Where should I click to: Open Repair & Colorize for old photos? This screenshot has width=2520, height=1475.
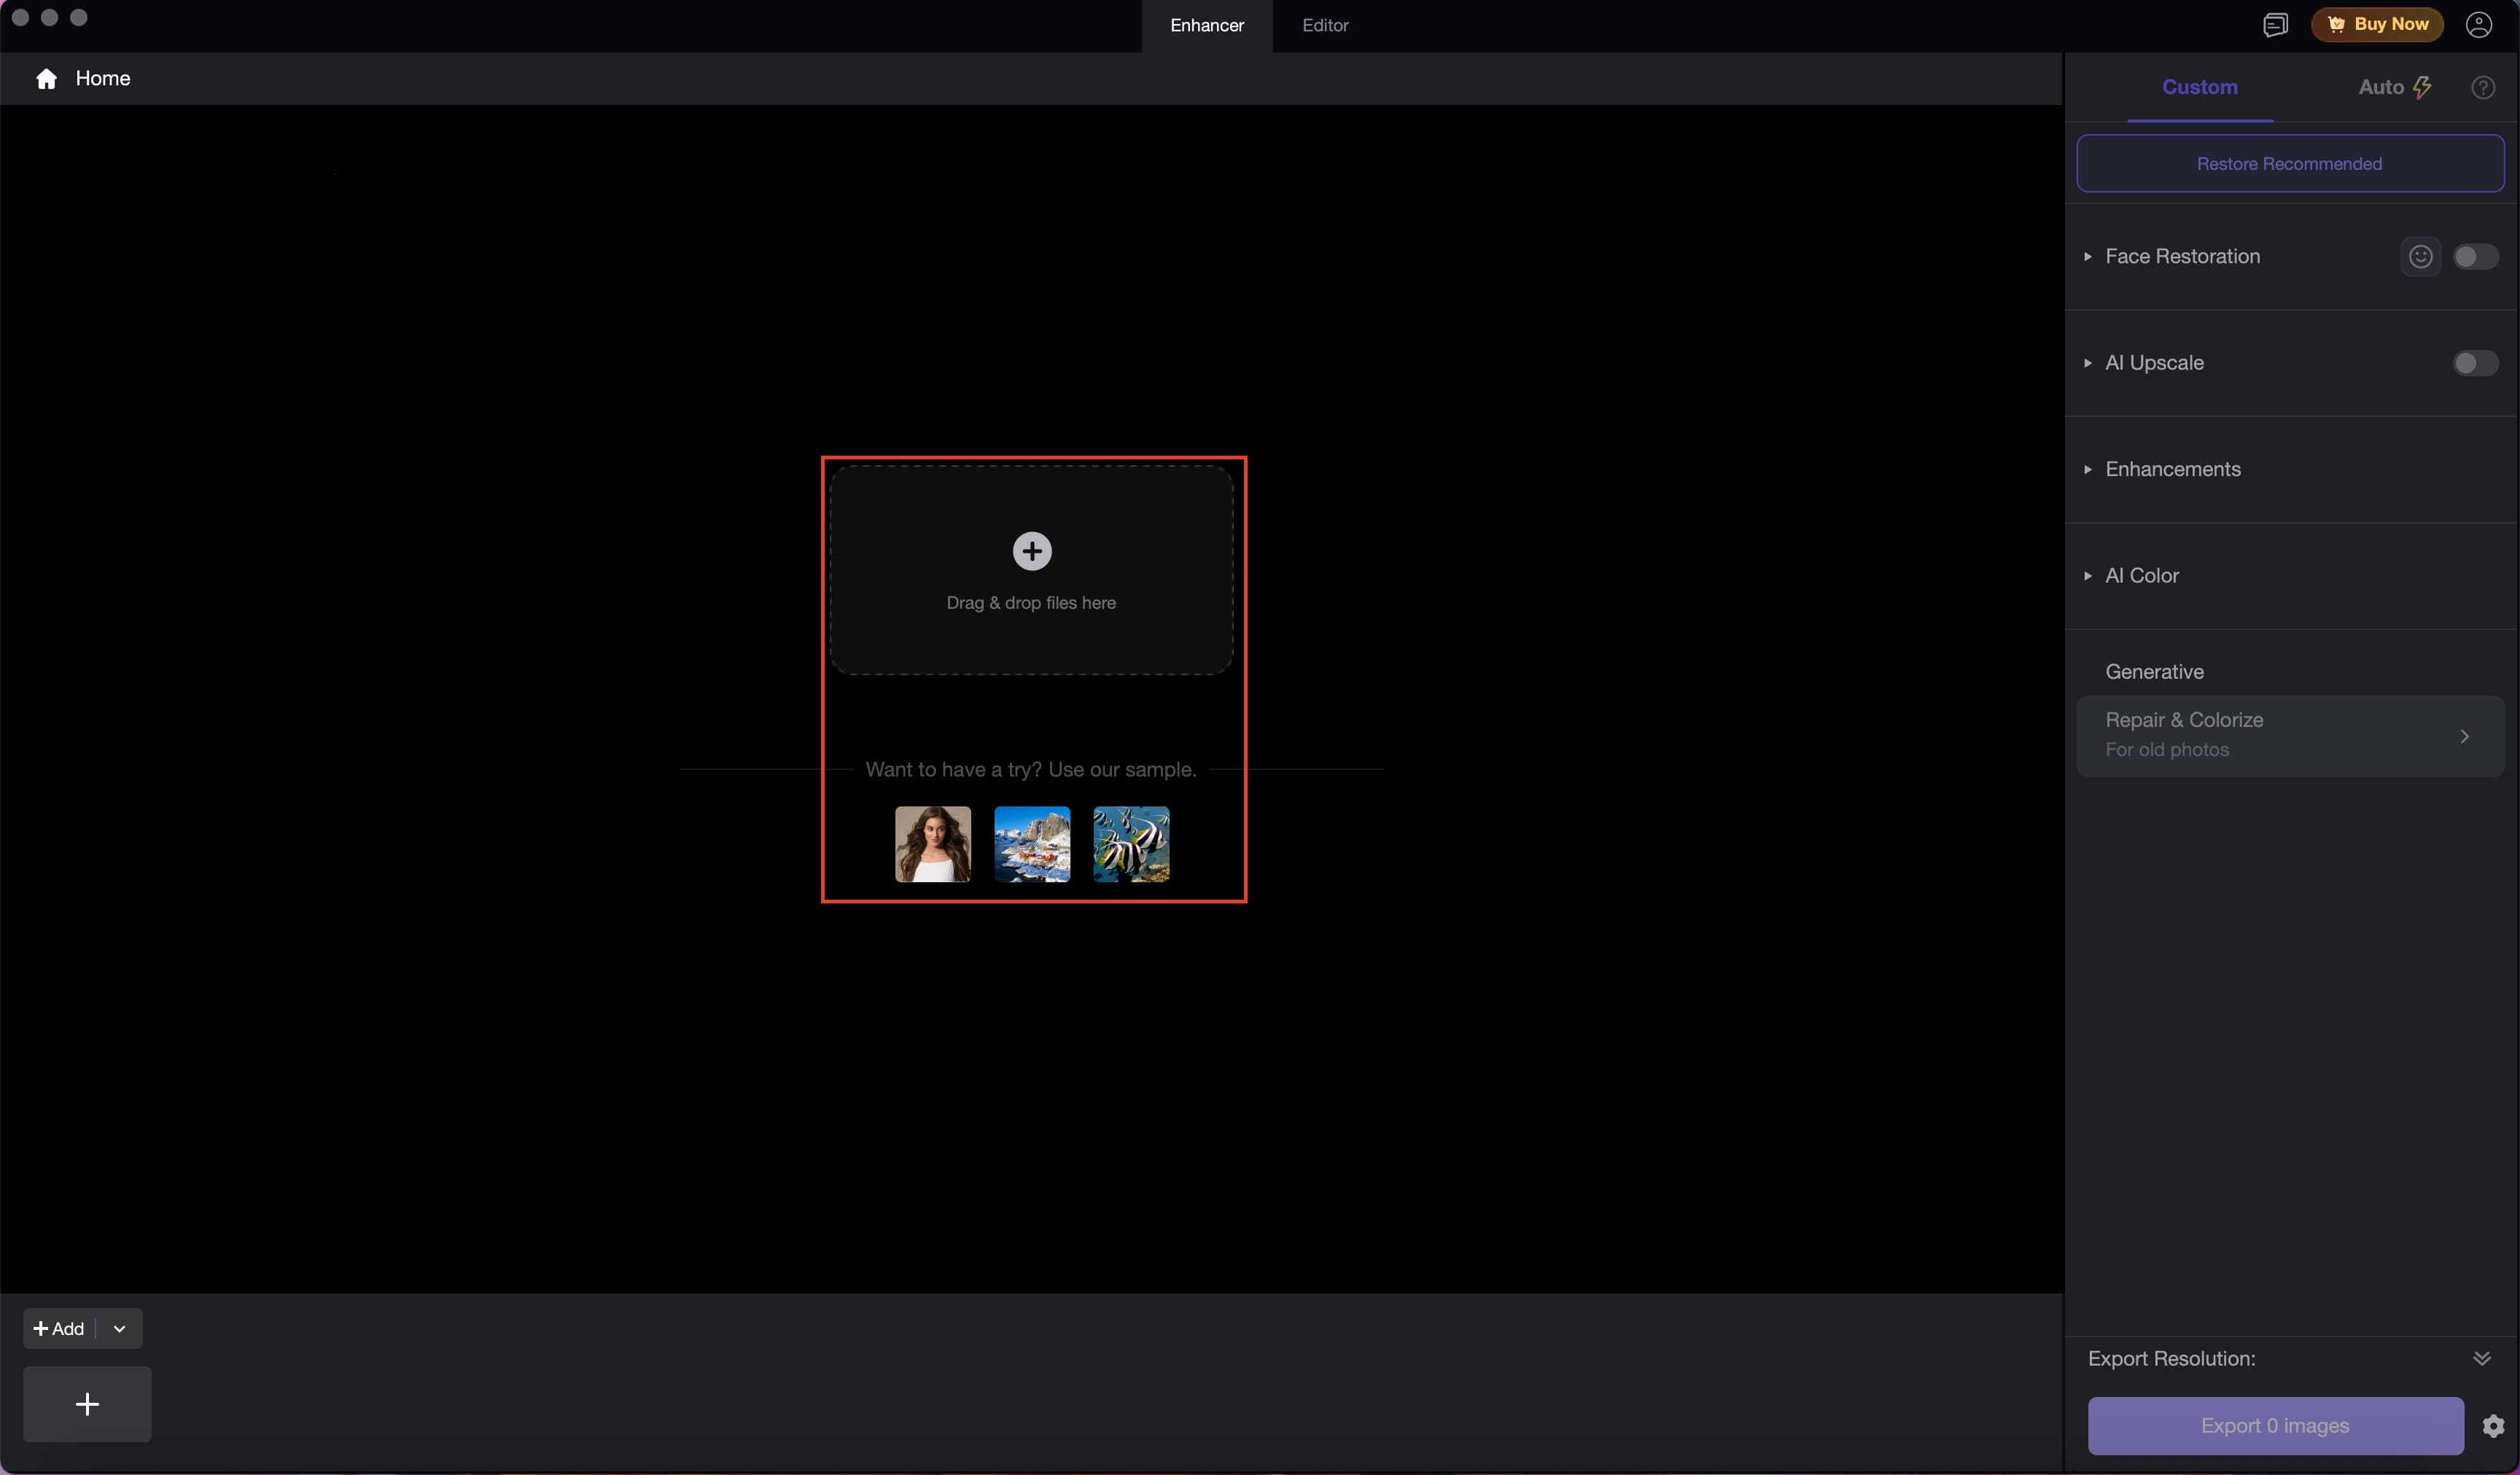pos(2290,736)
